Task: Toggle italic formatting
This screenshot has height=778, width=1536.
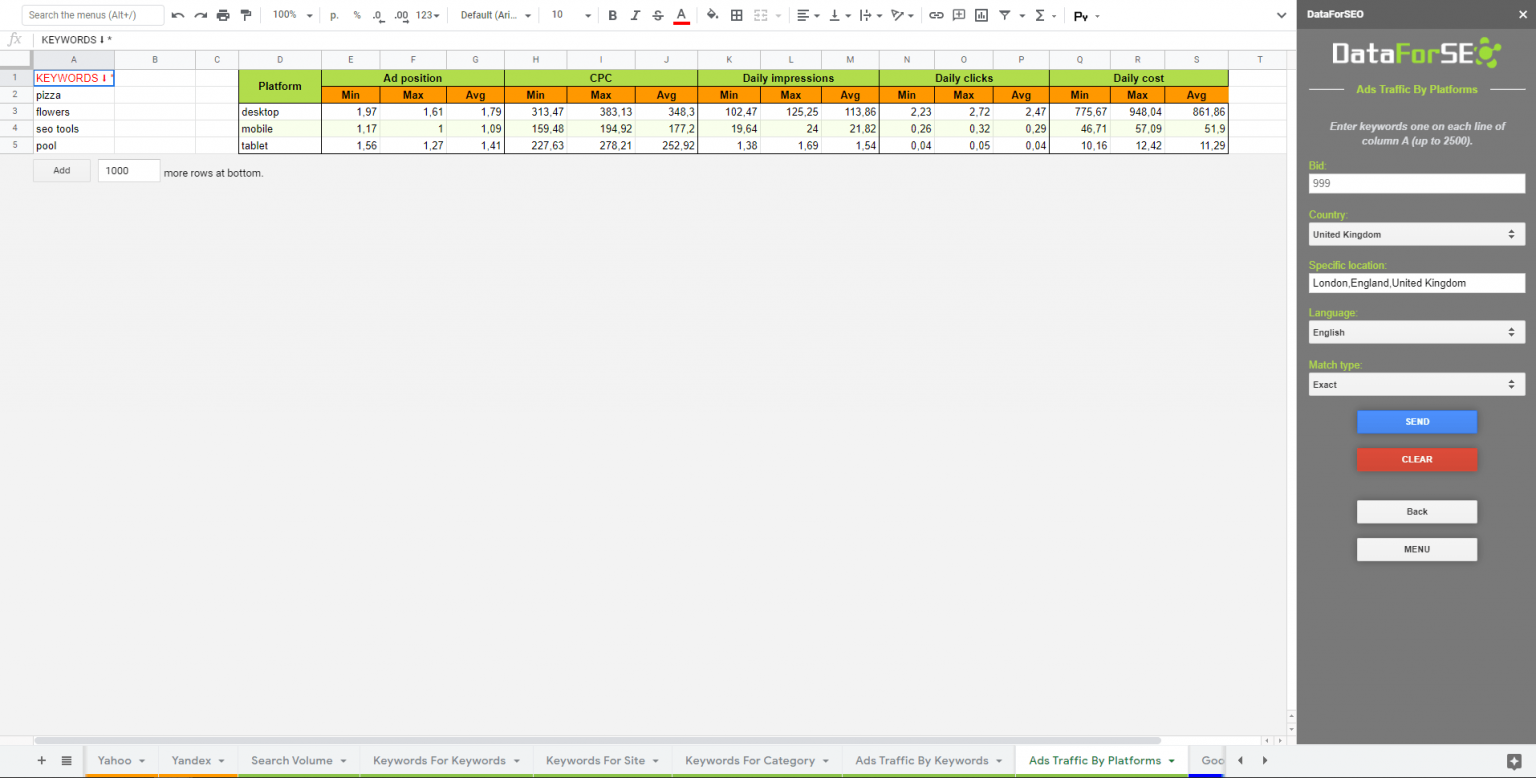Action: click(x=633, y=15)
